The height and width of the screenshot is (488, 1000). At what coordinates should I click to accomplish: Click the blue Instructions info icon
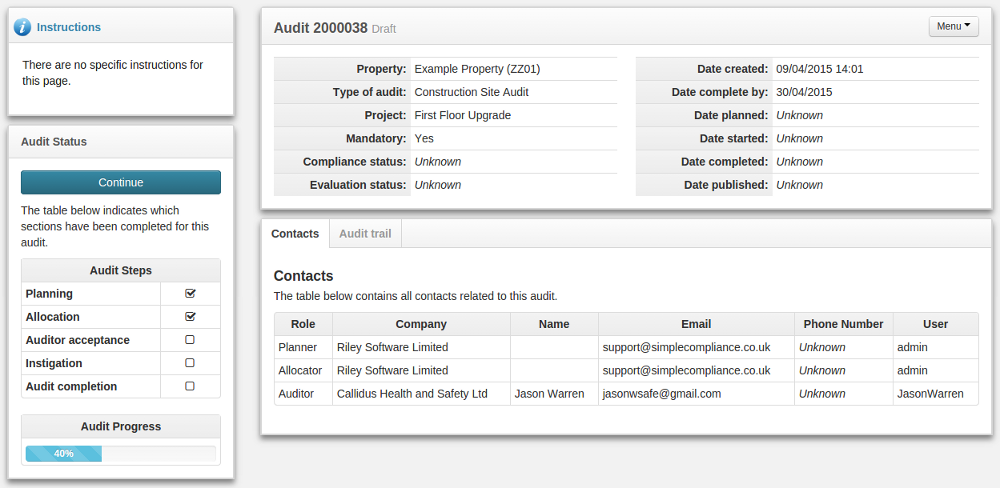[x=22, y=27]
